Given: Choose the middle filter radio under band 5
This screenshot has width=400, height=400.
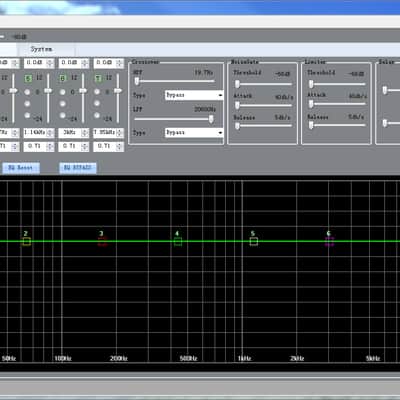Looking at the screenshot, I should point(27,104).
